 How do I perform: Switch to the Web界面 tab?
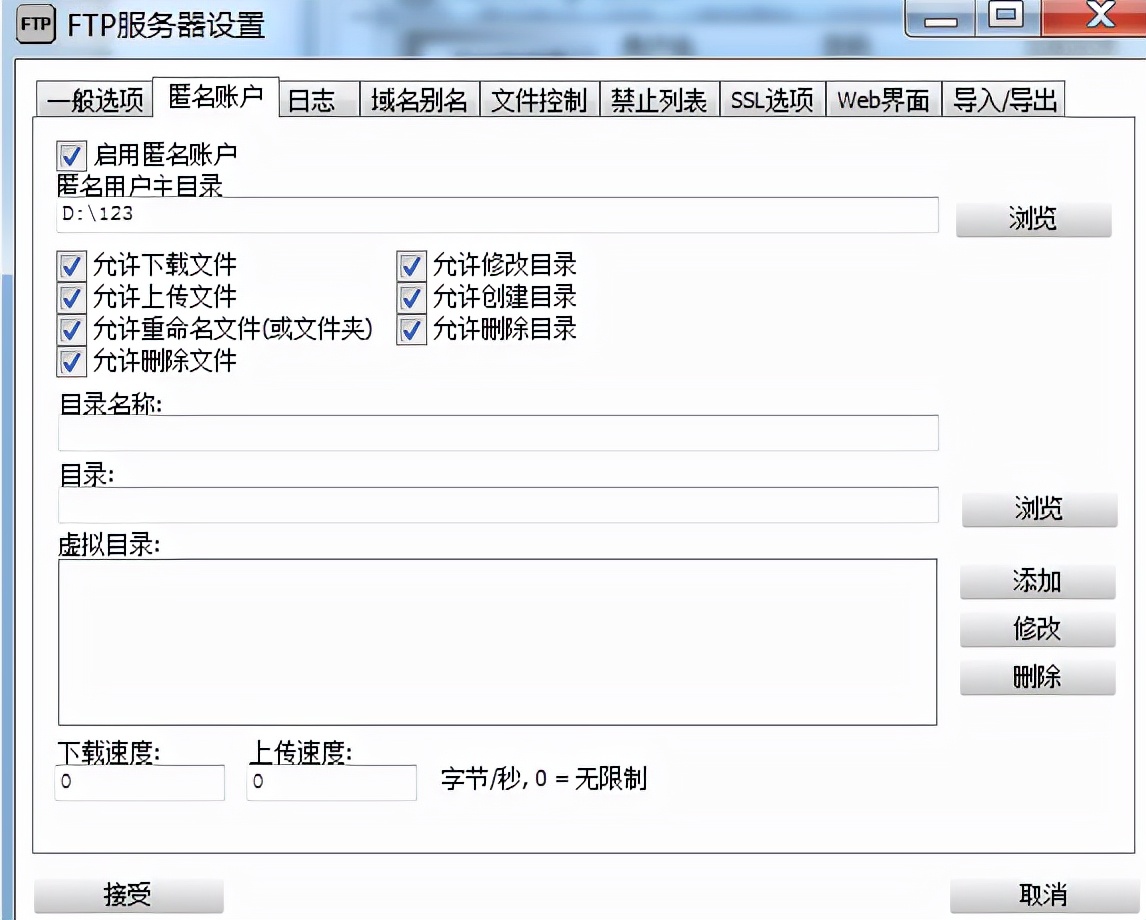tap(882, 99)
